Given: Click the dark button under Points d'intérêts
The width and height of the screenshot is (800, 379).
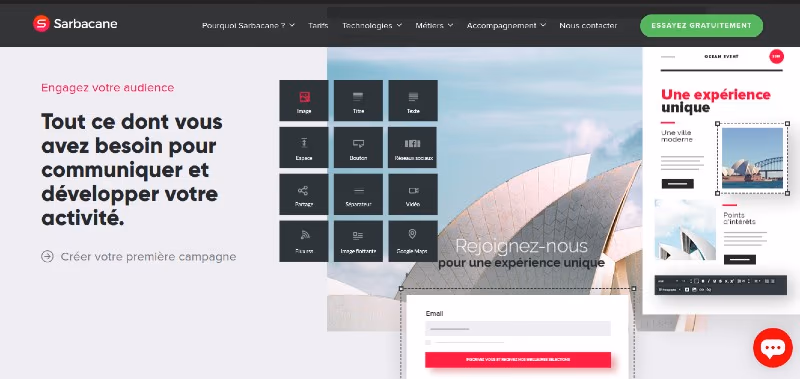Looking at the screenshot, I should [740, 260].
